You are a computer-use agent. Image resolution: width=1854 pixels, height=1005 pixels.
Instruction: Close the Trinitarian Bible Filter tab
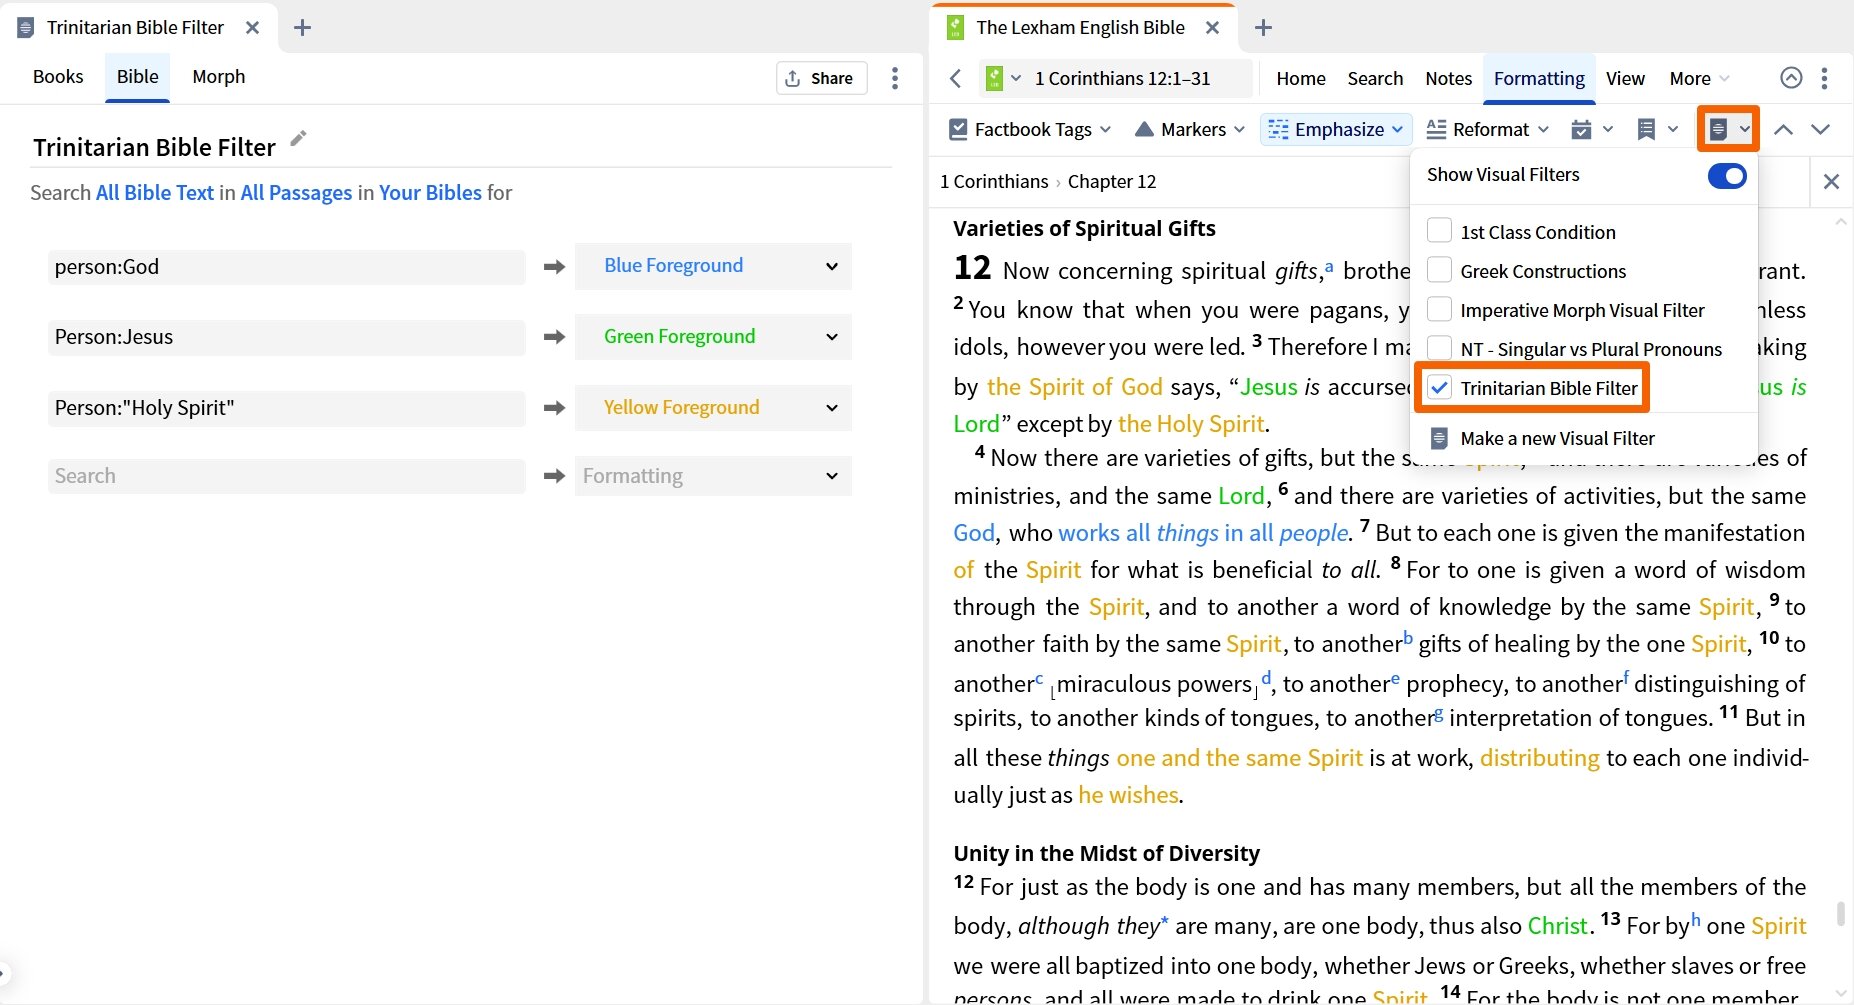click(253, 28)
